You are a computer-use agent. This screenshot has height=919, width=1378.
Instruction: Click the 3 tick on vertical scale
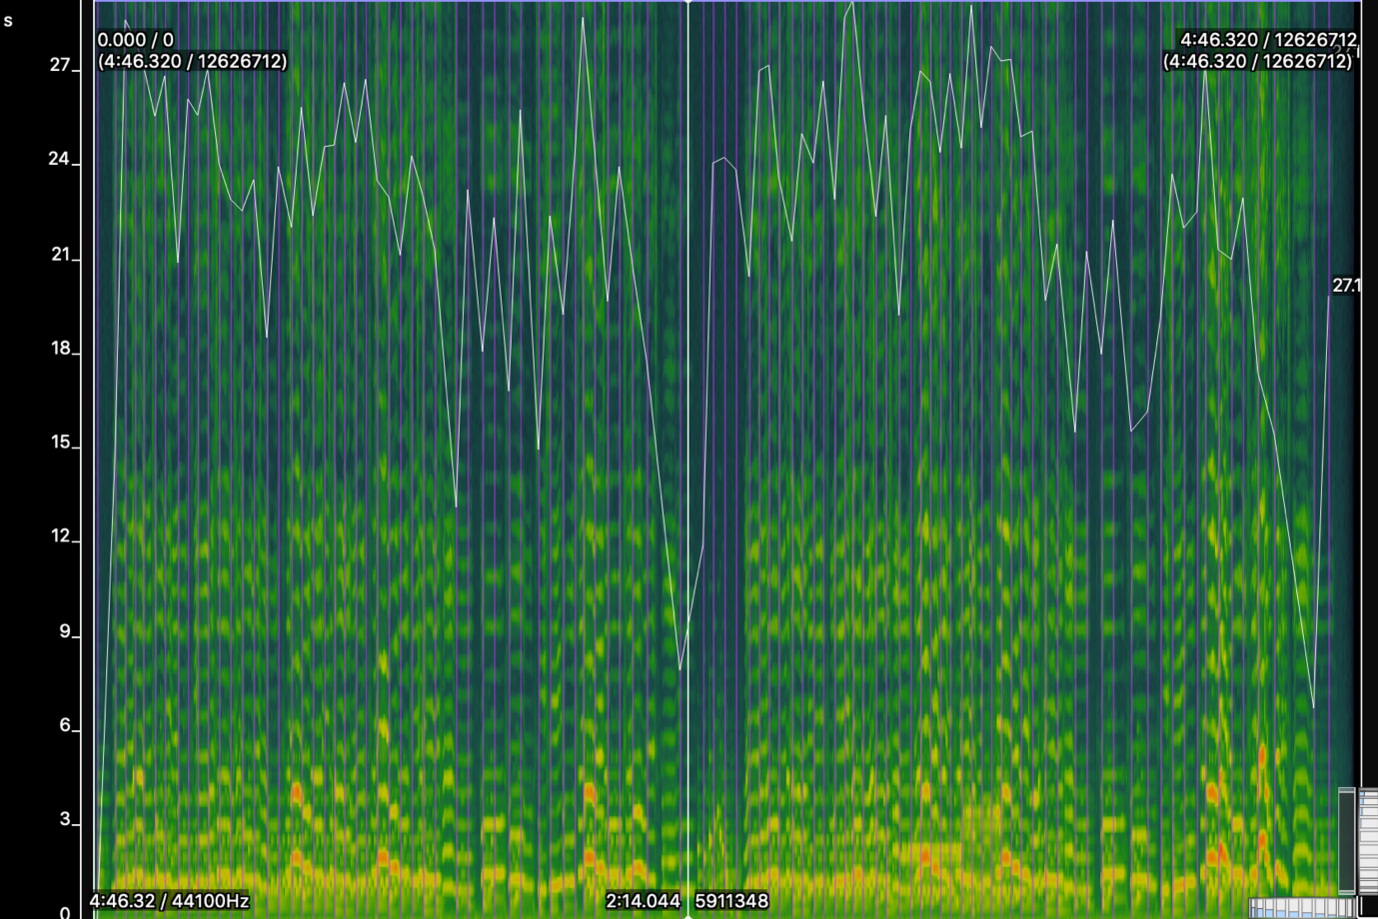pos(64,819)
